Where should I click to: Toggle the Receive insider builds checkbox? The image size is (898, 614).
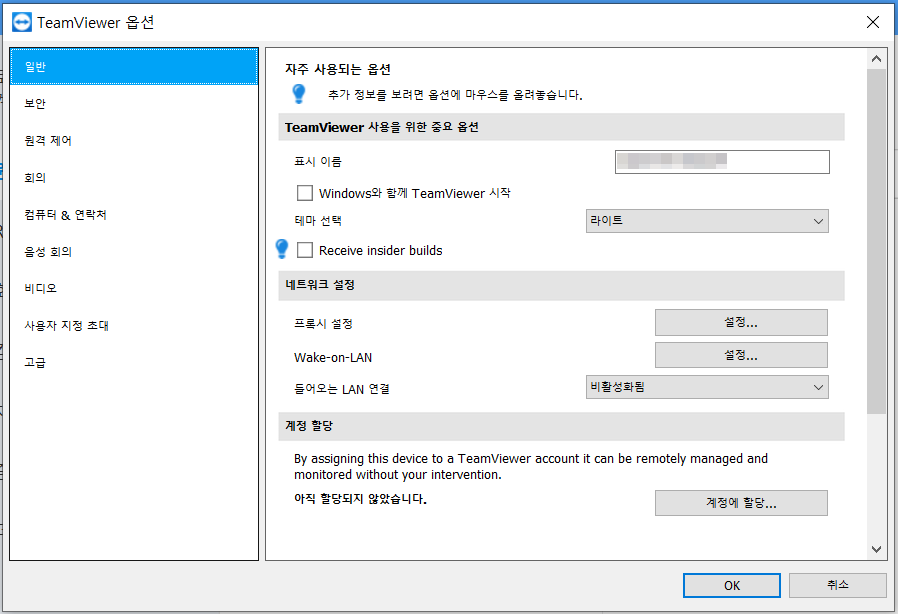[x=305, y=250]
